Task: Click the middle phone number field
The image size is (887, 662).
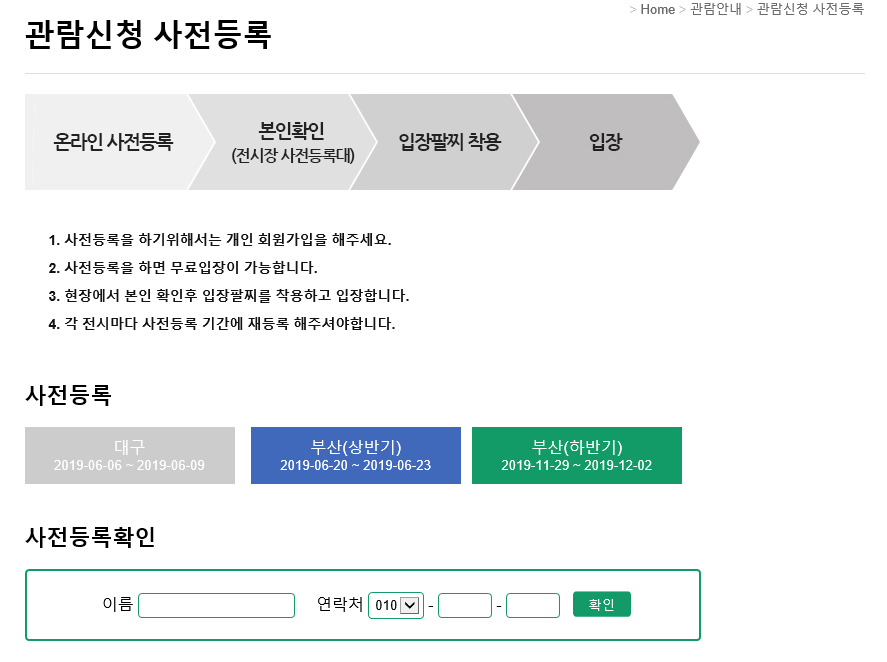Action: tap(465, 605)
